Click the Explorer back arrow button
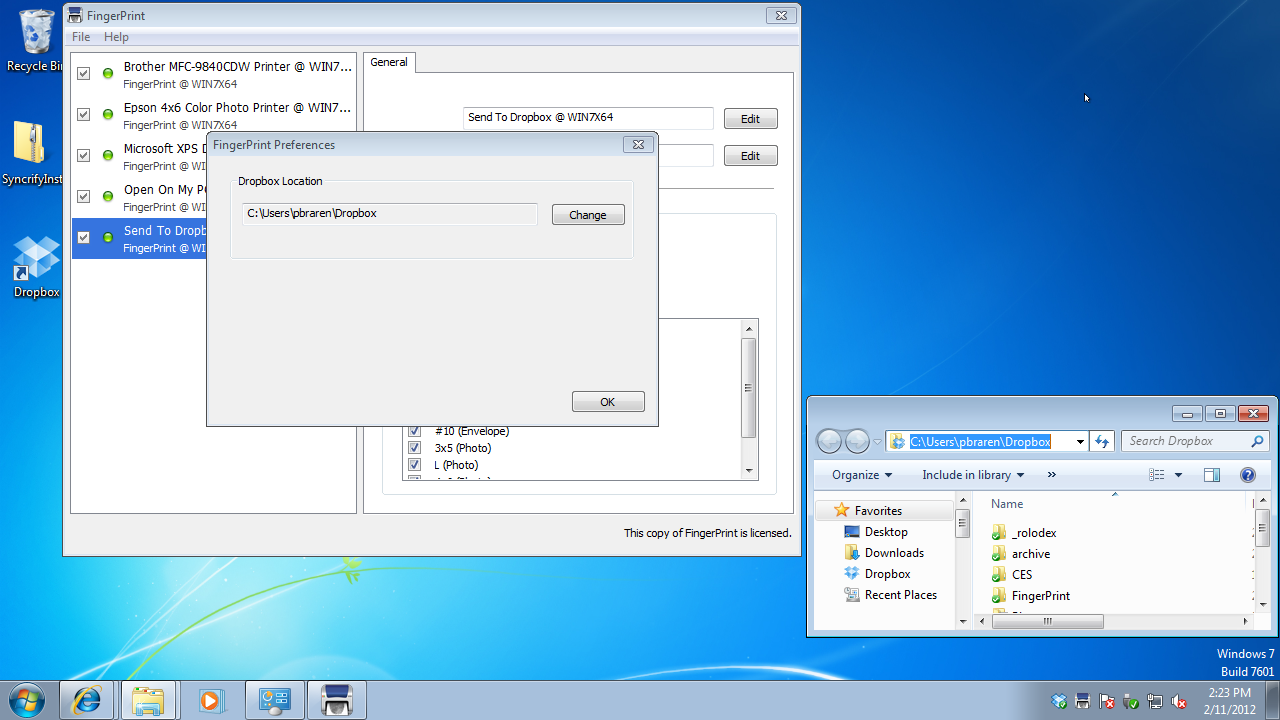Image resolution: width=1280 pixels, height=720 pixels. pos(829,441)
